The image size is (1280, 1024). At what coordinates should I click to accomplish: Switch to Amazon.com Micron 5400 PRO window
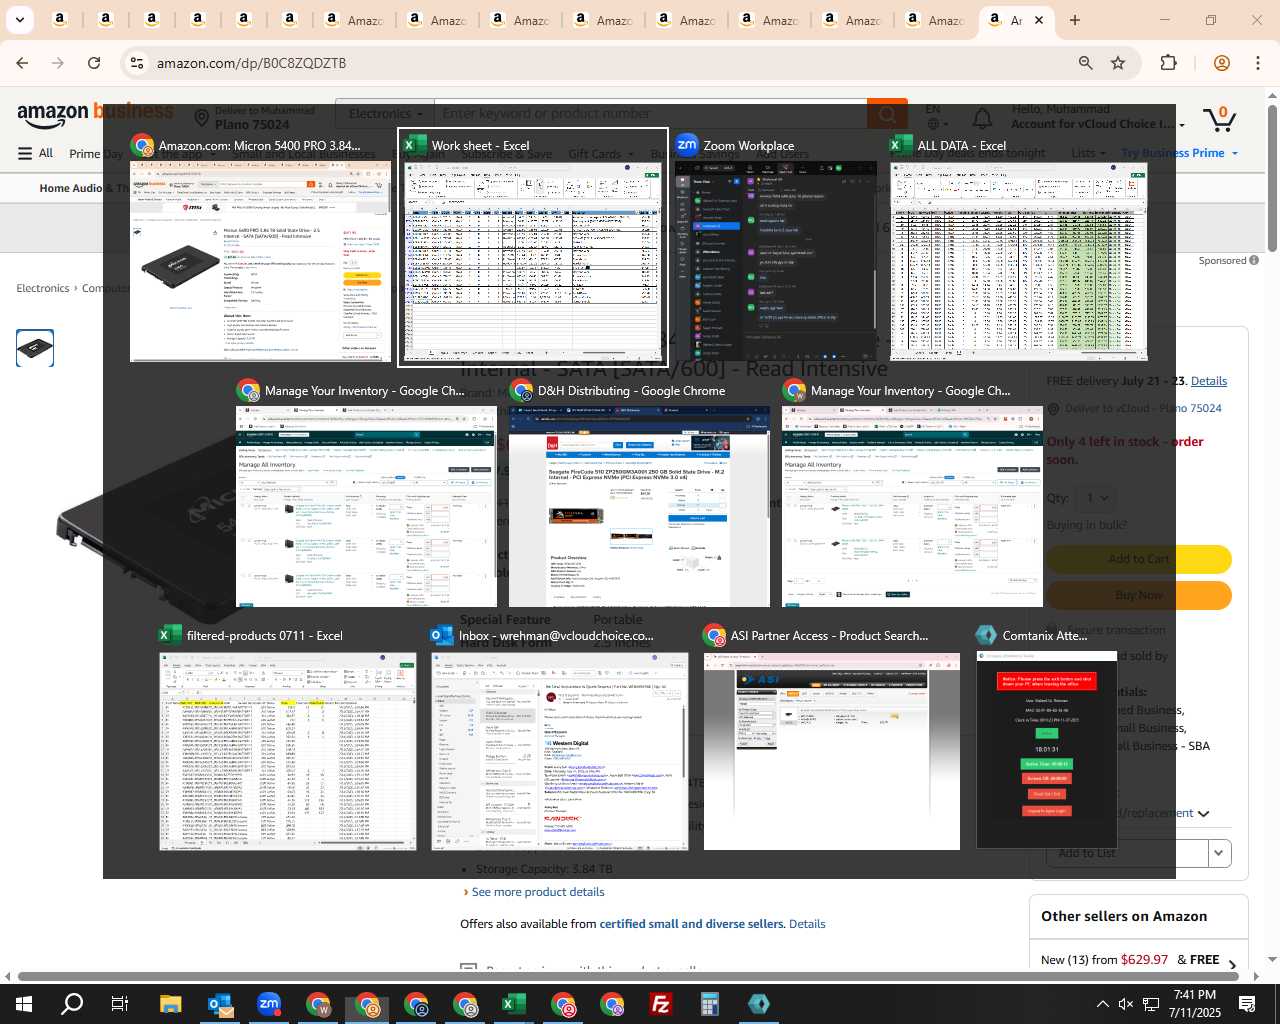tap(260, 246)
